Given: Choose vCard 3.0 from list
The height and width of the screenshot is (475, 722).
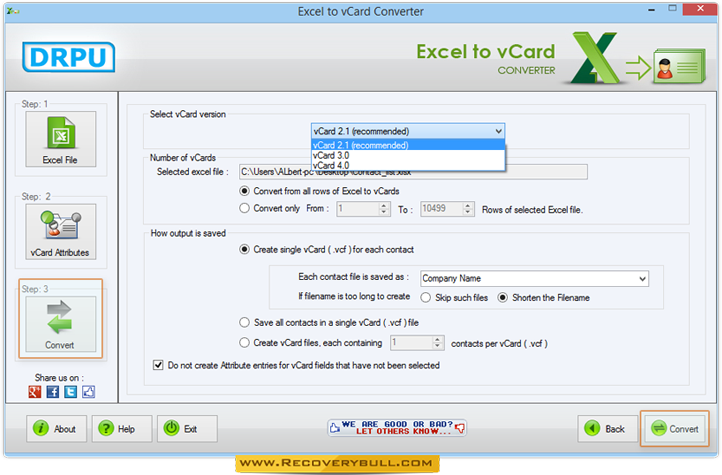Looking at the screenshot, I should pos(408,155).
